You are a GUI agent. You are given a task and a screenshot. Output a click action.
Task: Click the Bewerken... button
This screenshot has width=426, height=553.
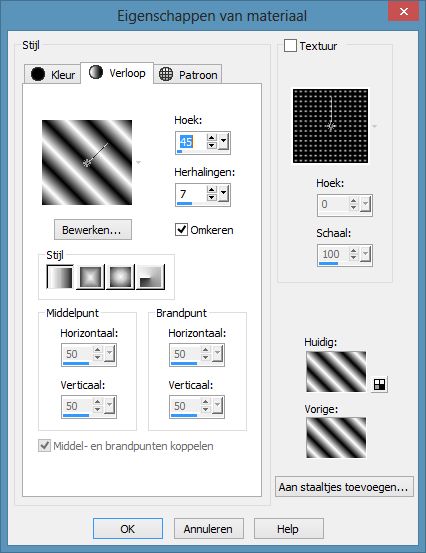click(93, 230)
